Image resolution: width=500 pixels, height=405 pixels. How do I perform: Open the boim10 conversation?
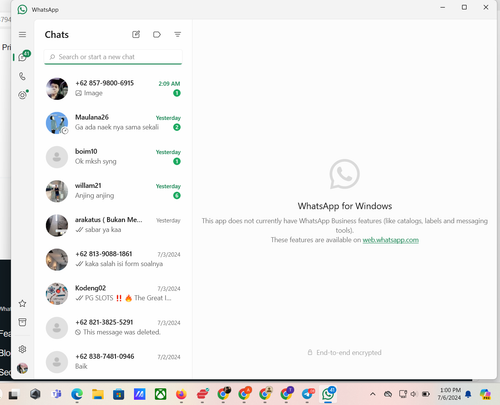[113, 157]
